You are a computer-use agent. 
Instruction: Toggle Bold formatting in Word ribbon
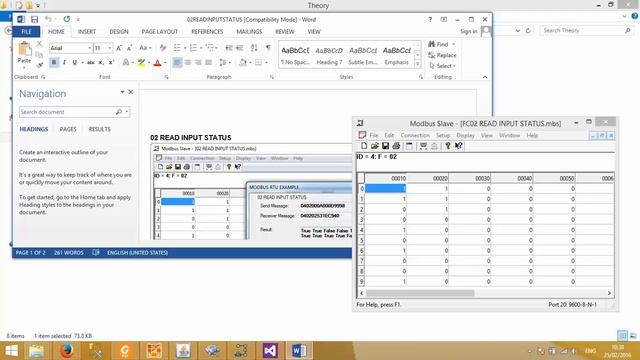pos(54,62)
